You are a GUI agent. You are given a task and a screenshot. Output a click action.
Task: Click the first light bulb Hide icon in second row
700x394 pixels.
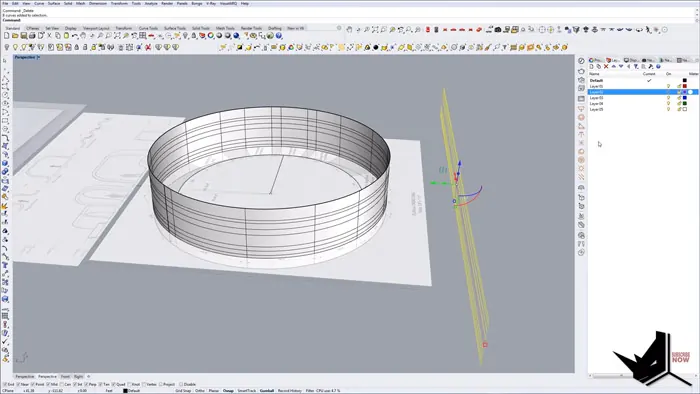[x=6, y=47]
